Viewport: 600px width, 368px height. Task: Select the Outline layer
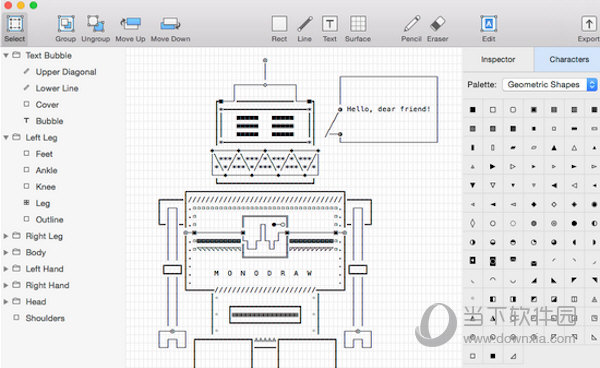(49, 220)
